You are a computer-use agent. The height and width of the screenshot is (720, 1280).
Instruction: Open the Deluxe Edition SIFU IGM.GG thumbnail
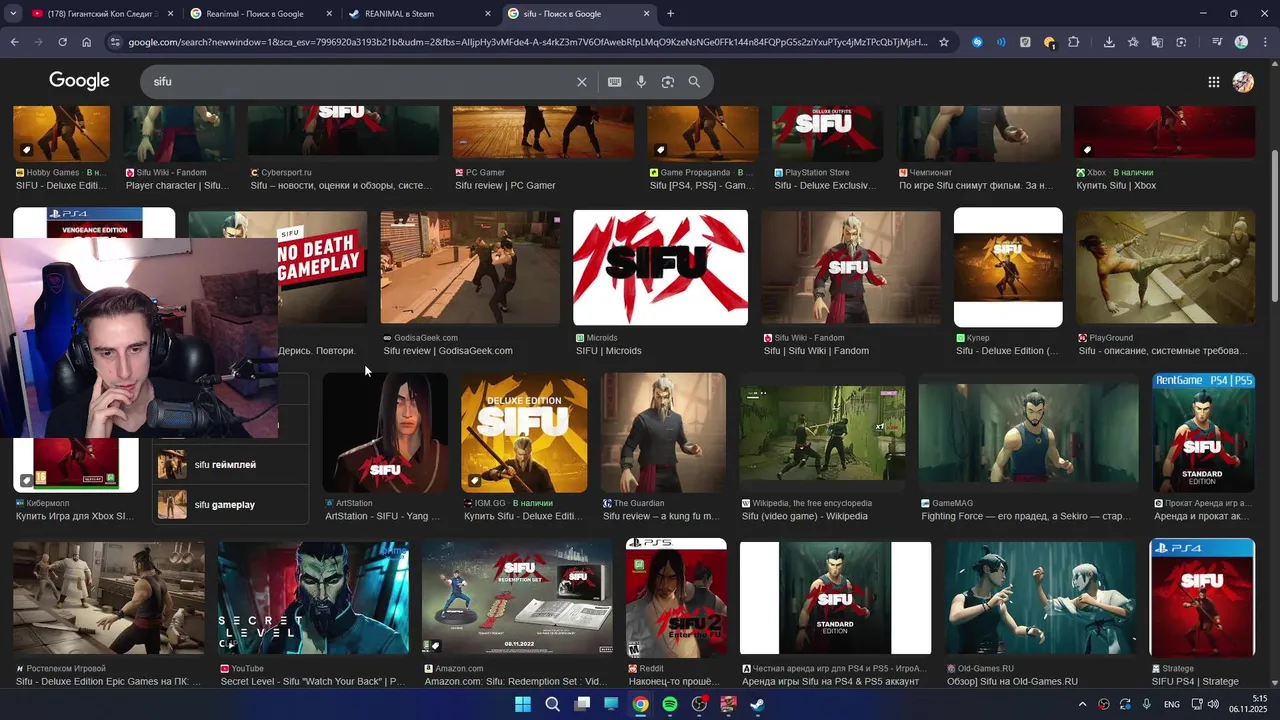pos(524,433)
